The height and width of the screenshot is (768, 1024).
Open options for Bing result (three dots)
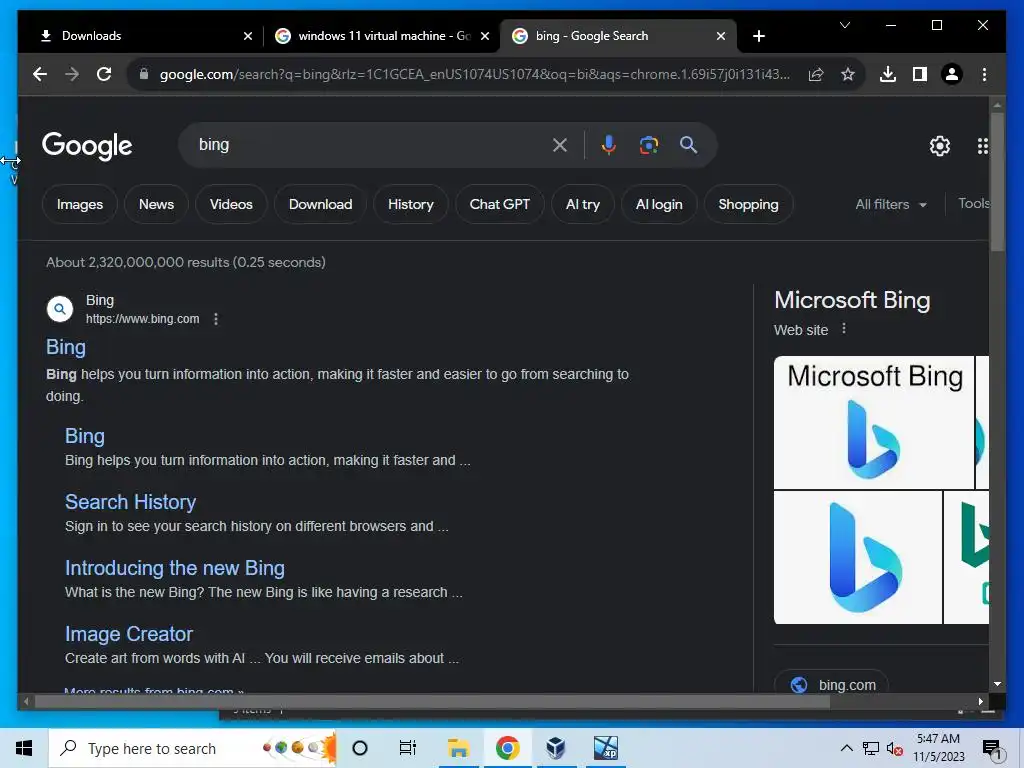(216, 319)
